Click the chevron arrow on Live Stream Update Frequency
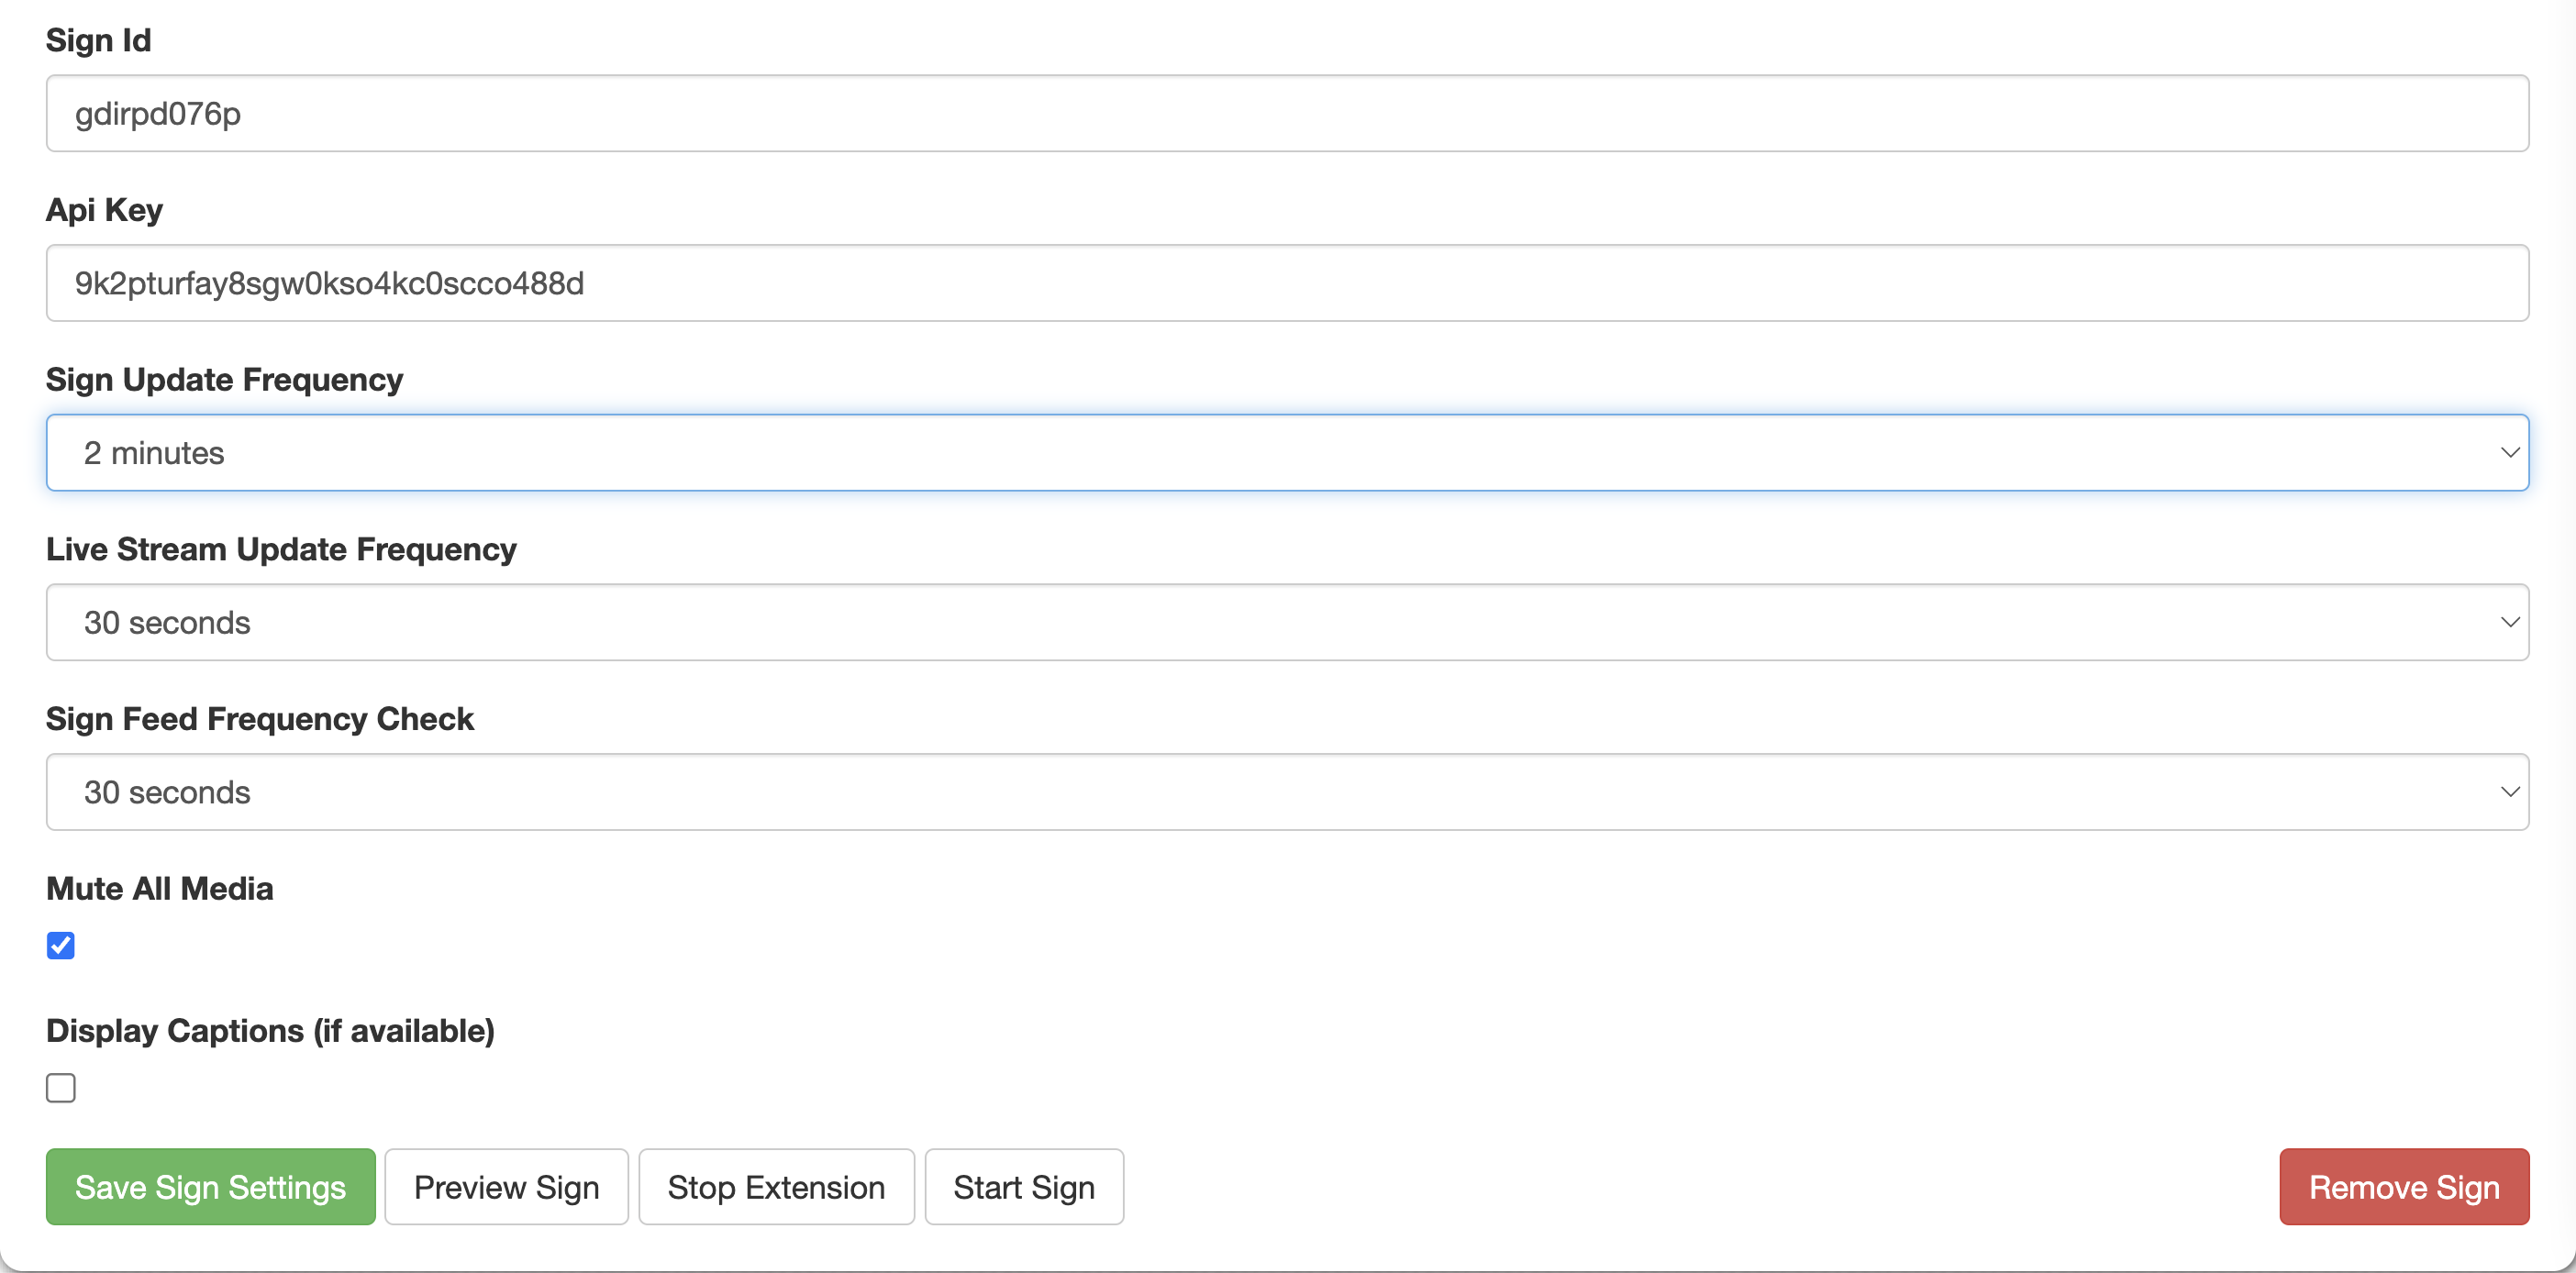 coord(2509,622)
